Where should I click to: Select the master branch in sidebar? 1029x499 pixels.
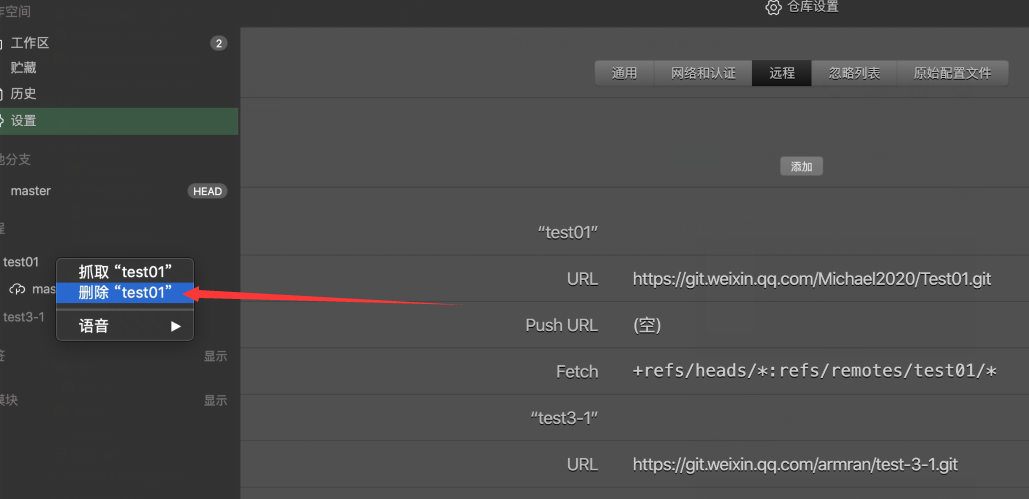[x=30, y=191]
